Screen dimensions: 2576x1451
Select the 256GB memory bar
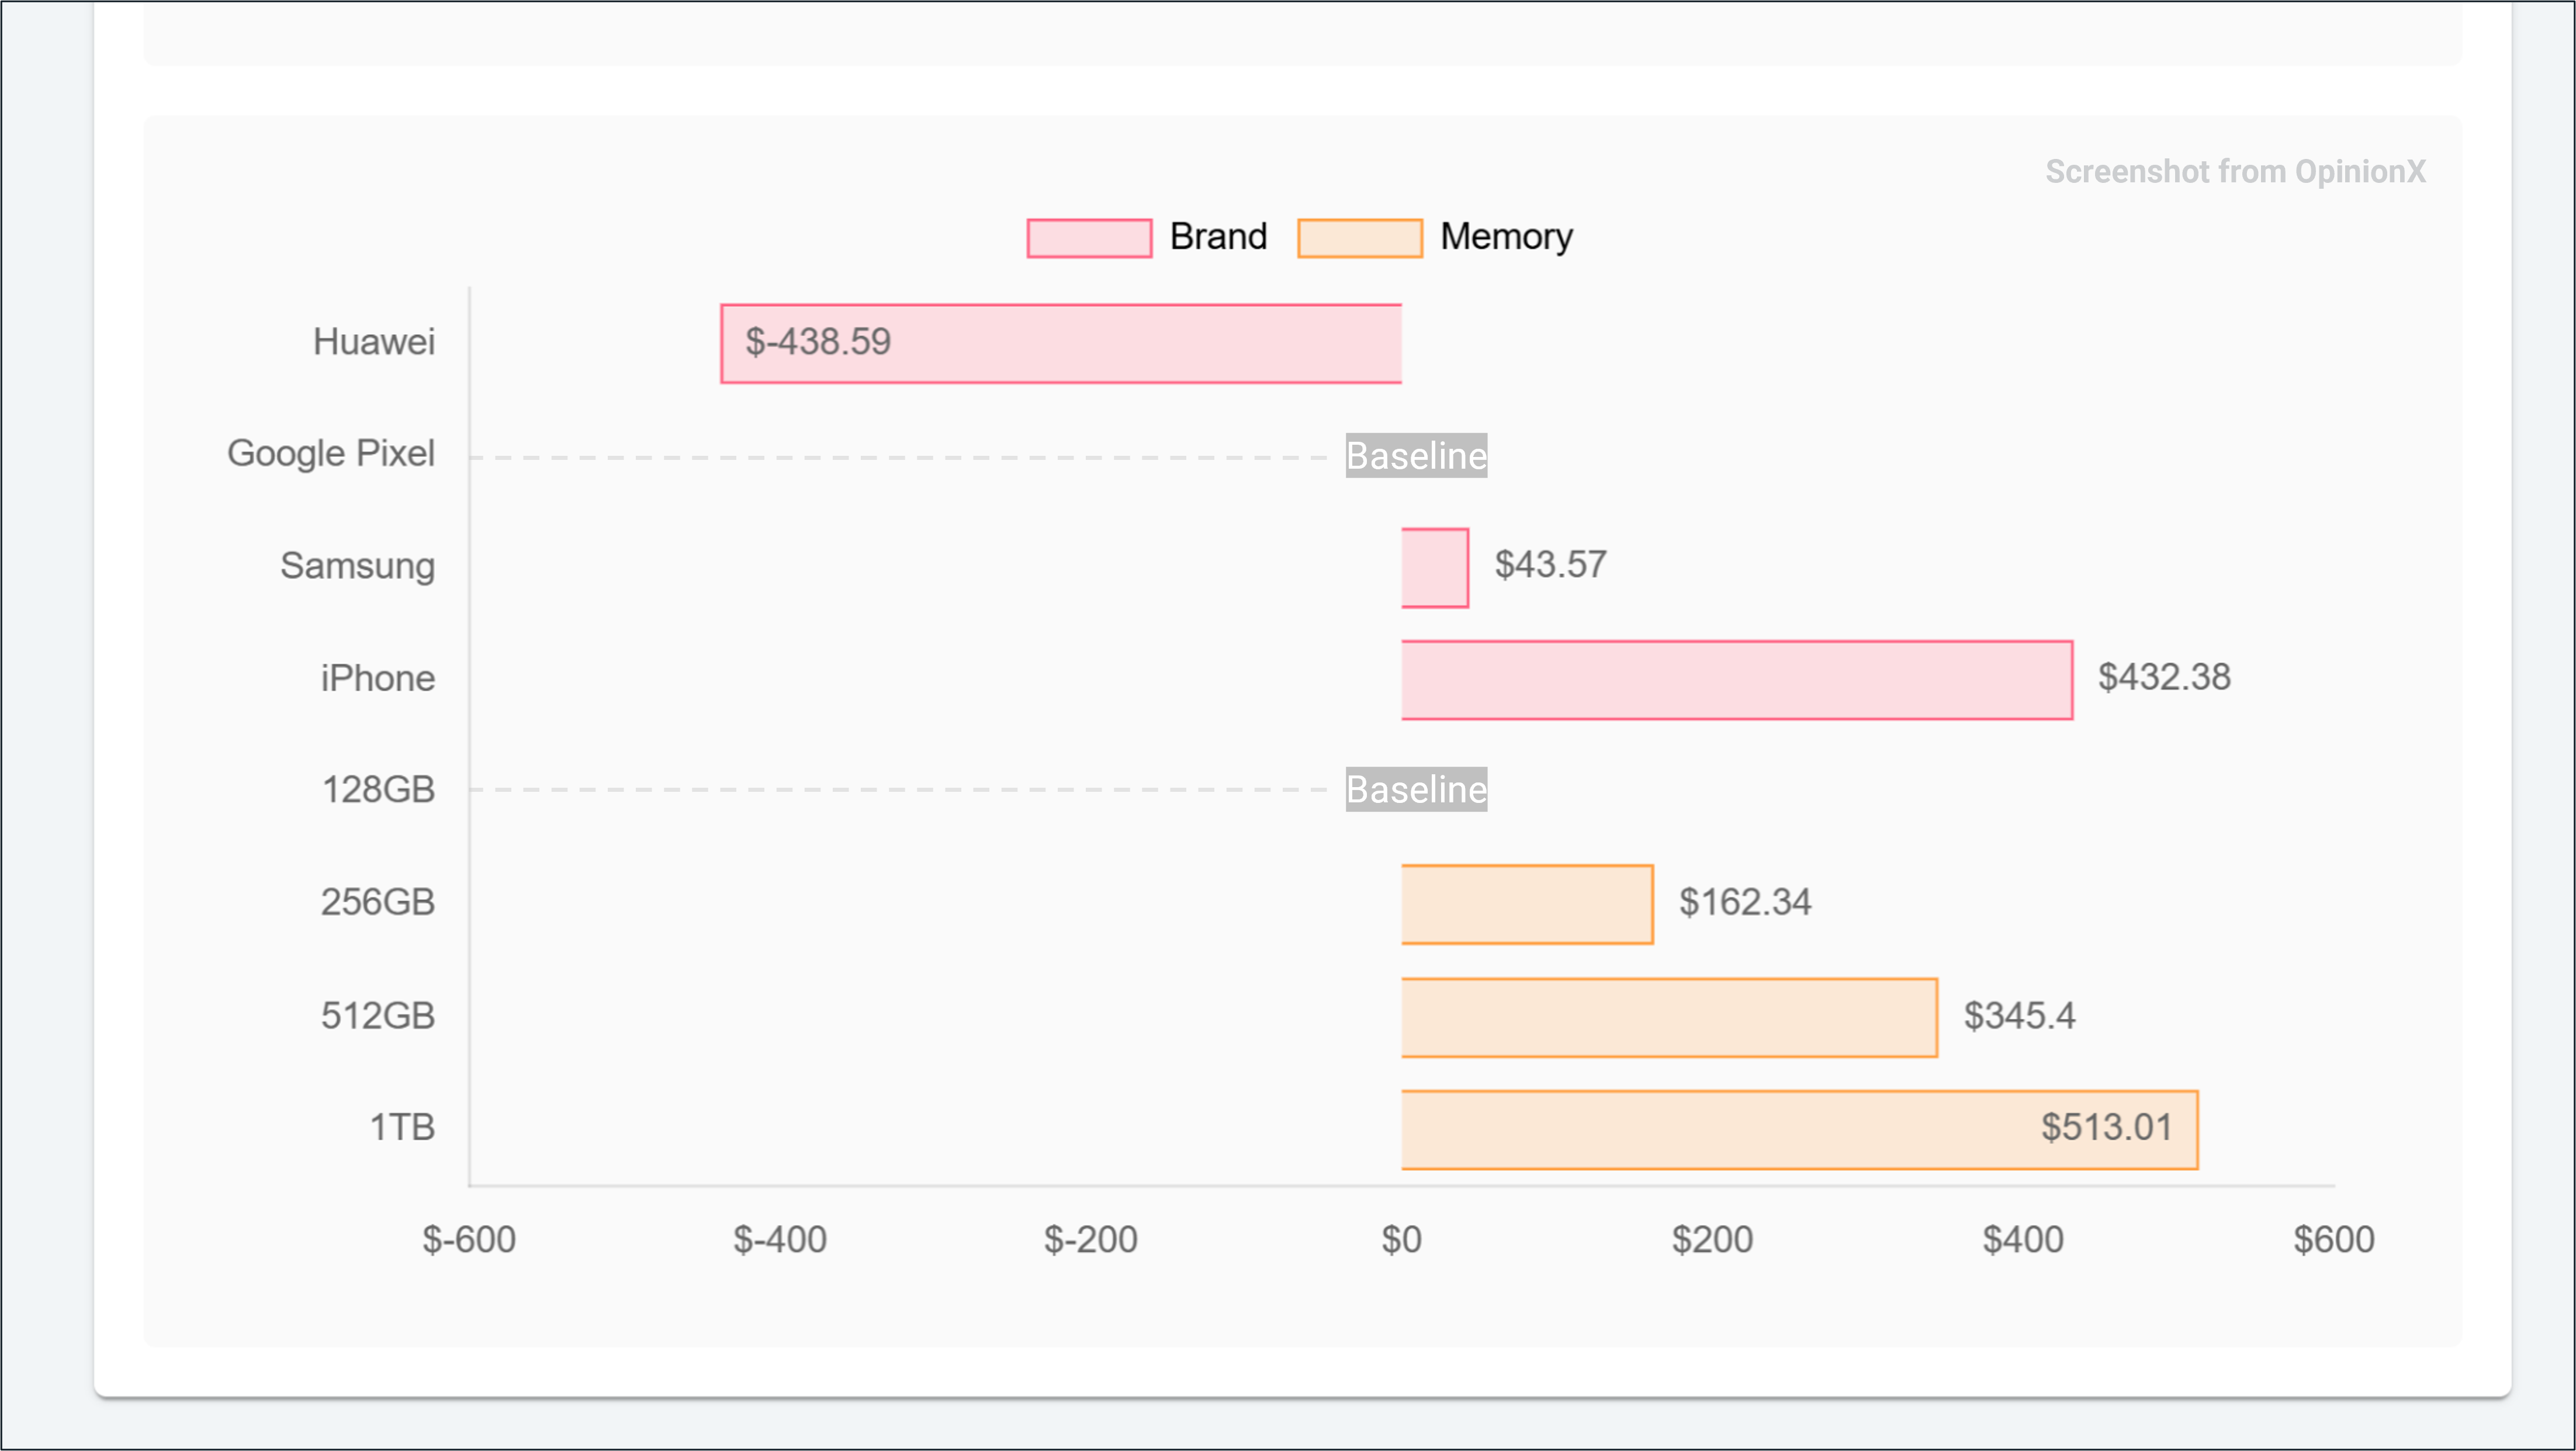pyautogui.click(x=1527, y=904)
